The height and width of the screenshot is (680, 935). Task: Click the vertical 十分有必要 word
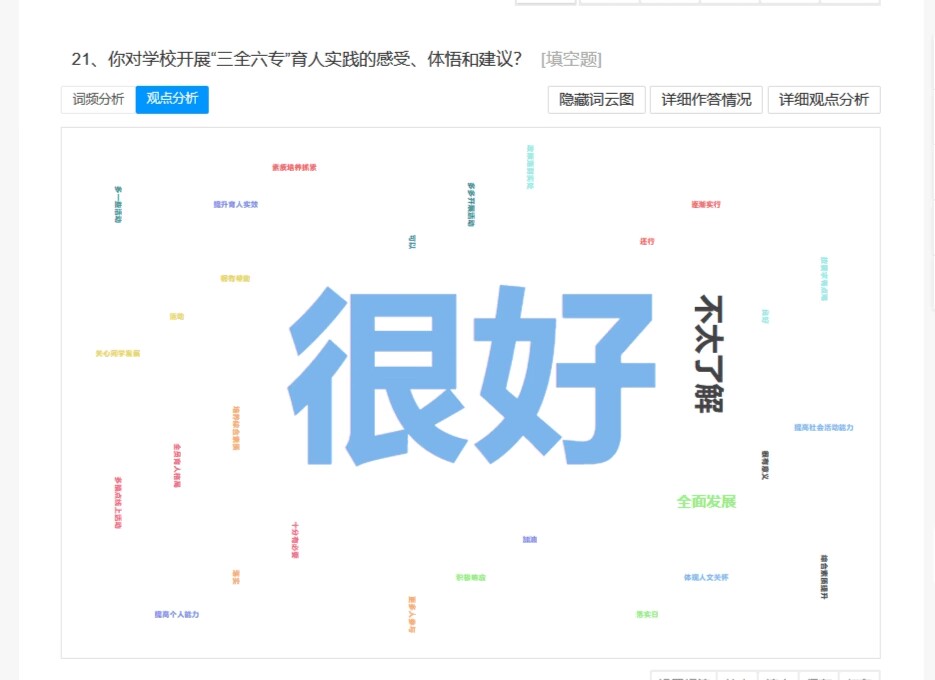tap(294, 539)
